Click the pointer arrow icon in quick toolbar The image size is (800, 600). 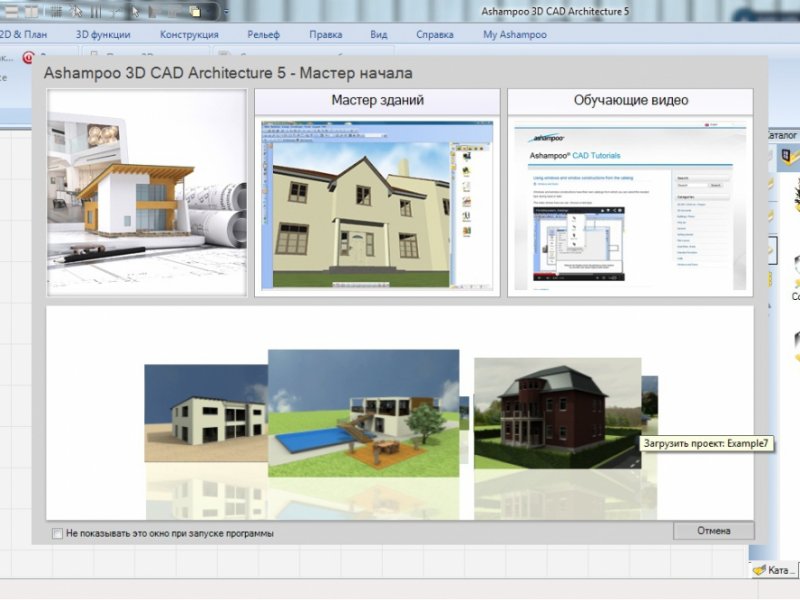136,11
